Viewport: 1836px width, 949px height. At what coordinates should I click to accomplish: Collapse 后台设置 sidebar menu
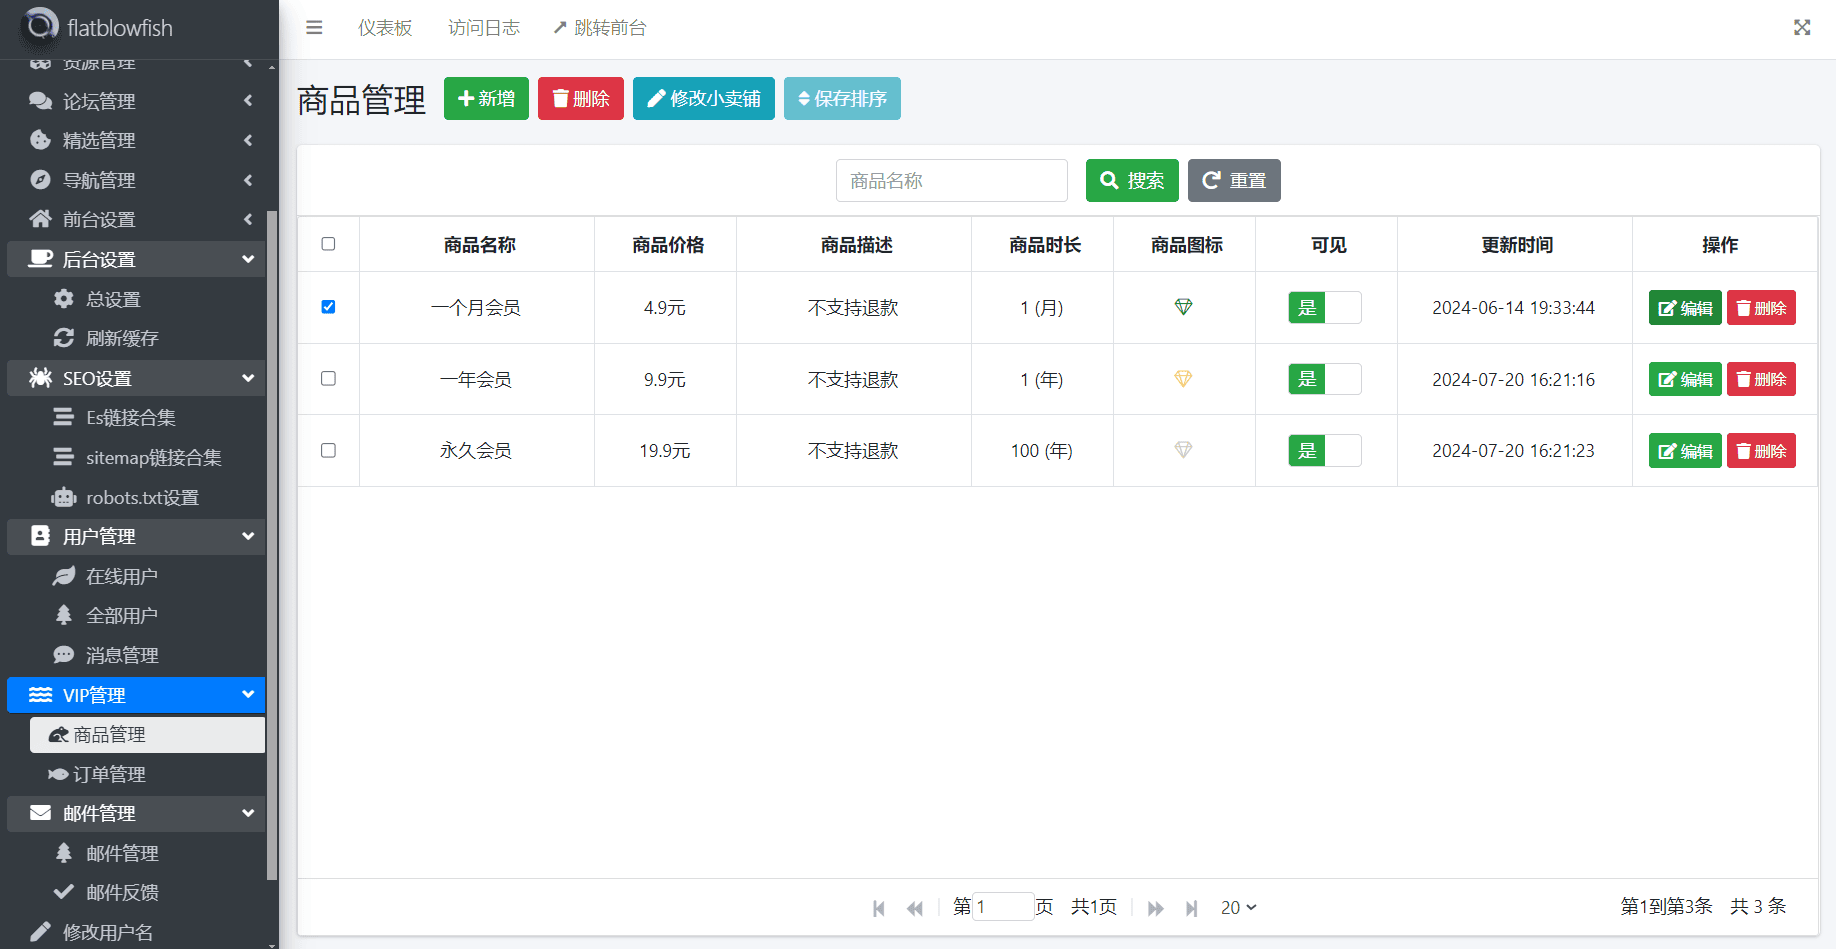pyautogui.click(x=136, y=259)
